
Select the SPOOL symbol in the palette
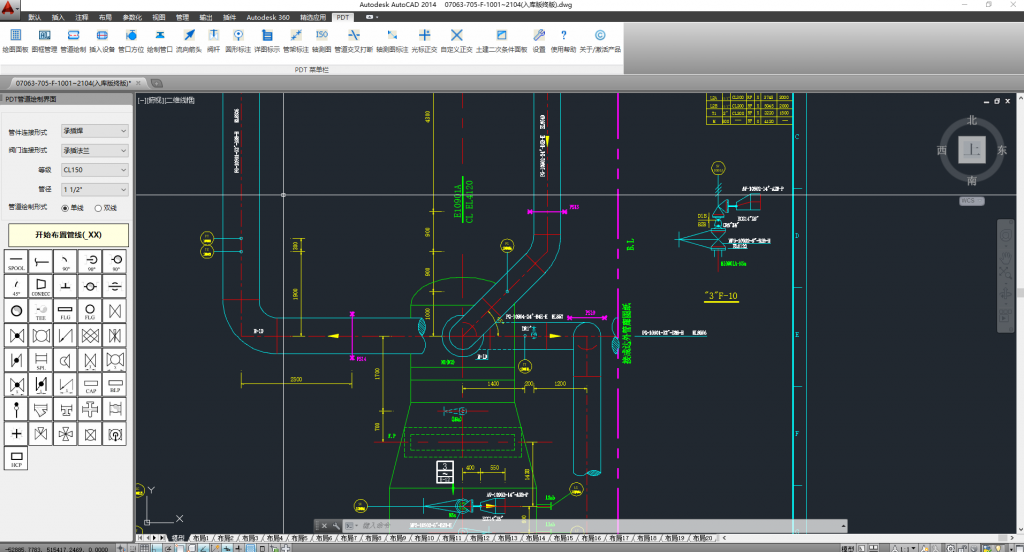[x=16, y=261]
